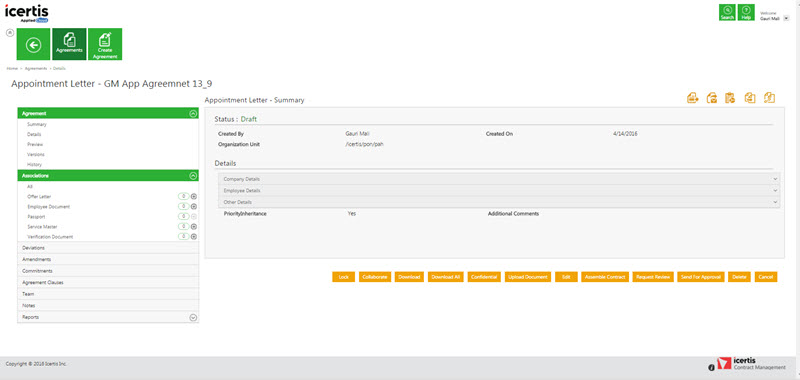800x380 pixels.
Task: Click the green back arrow tile
Action: [34, 44]
